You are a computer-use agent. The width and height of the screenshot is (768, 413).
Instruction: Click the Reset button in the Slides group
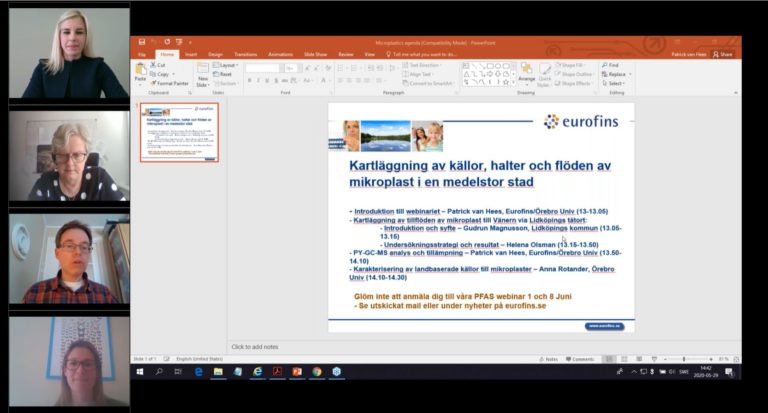point(224,74)
